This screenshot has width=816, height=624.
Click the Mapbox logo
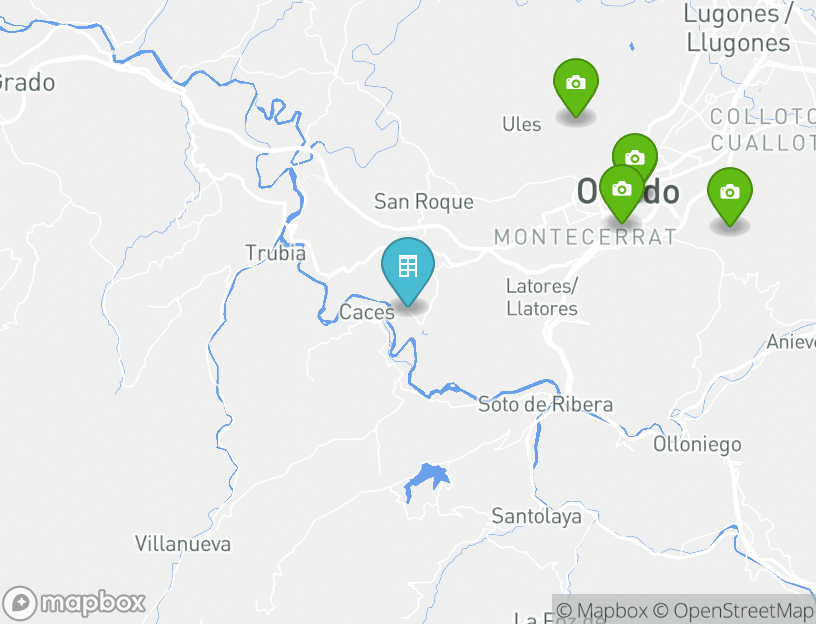tap(73, 603)
